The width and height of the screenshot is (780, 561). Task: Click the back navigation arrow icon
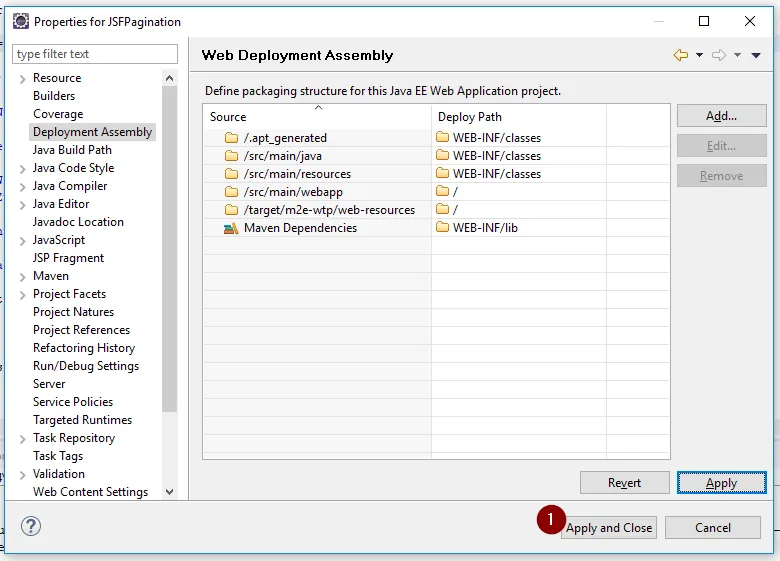tap(681, 55)
